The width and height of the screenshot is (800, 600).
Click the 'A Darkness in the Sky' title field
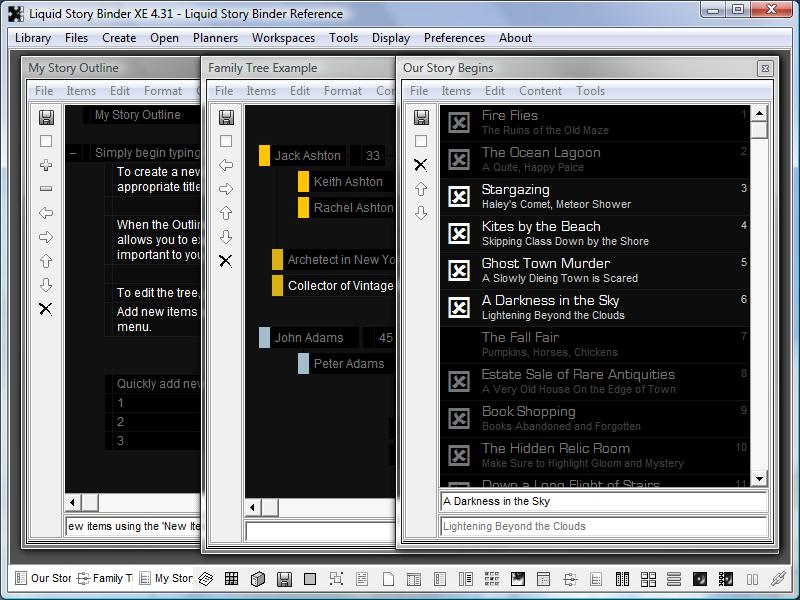click(x=603, y=502)
